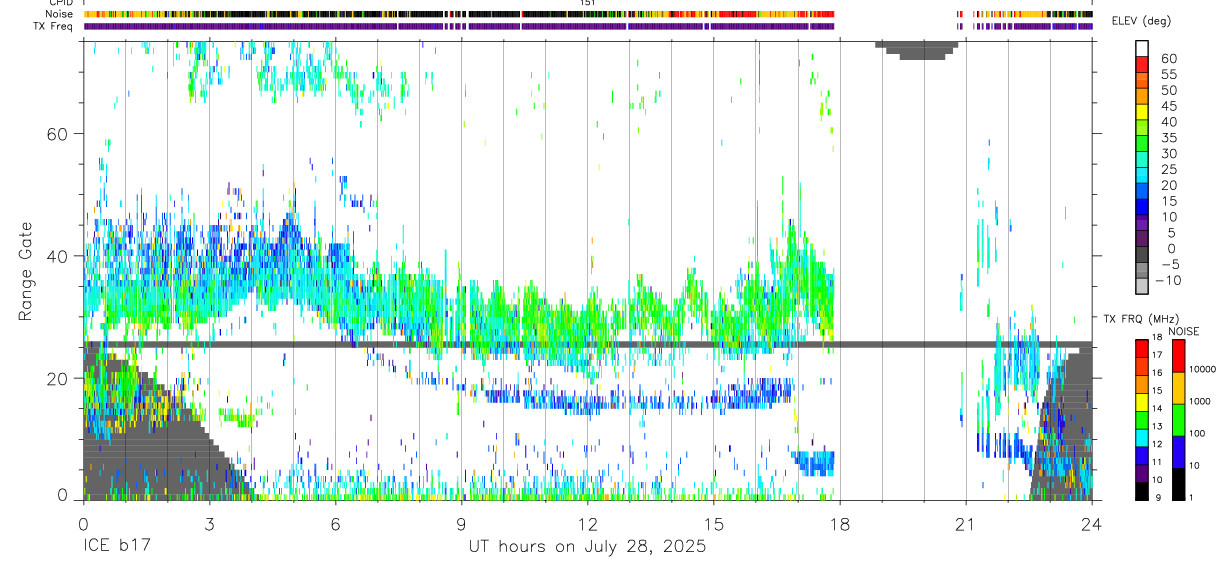Select the cyan 20–25 degree elevation swatch
1228x567 pixels.
1142,177
